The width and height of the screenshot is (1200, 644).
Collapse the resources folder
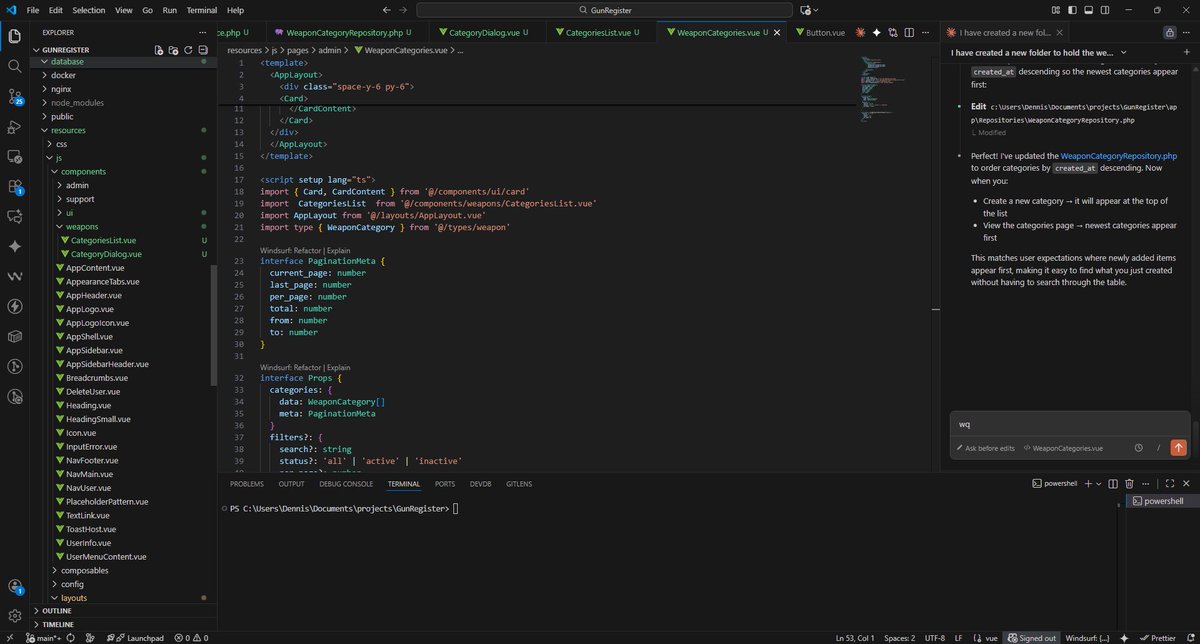tap(68, 130)
